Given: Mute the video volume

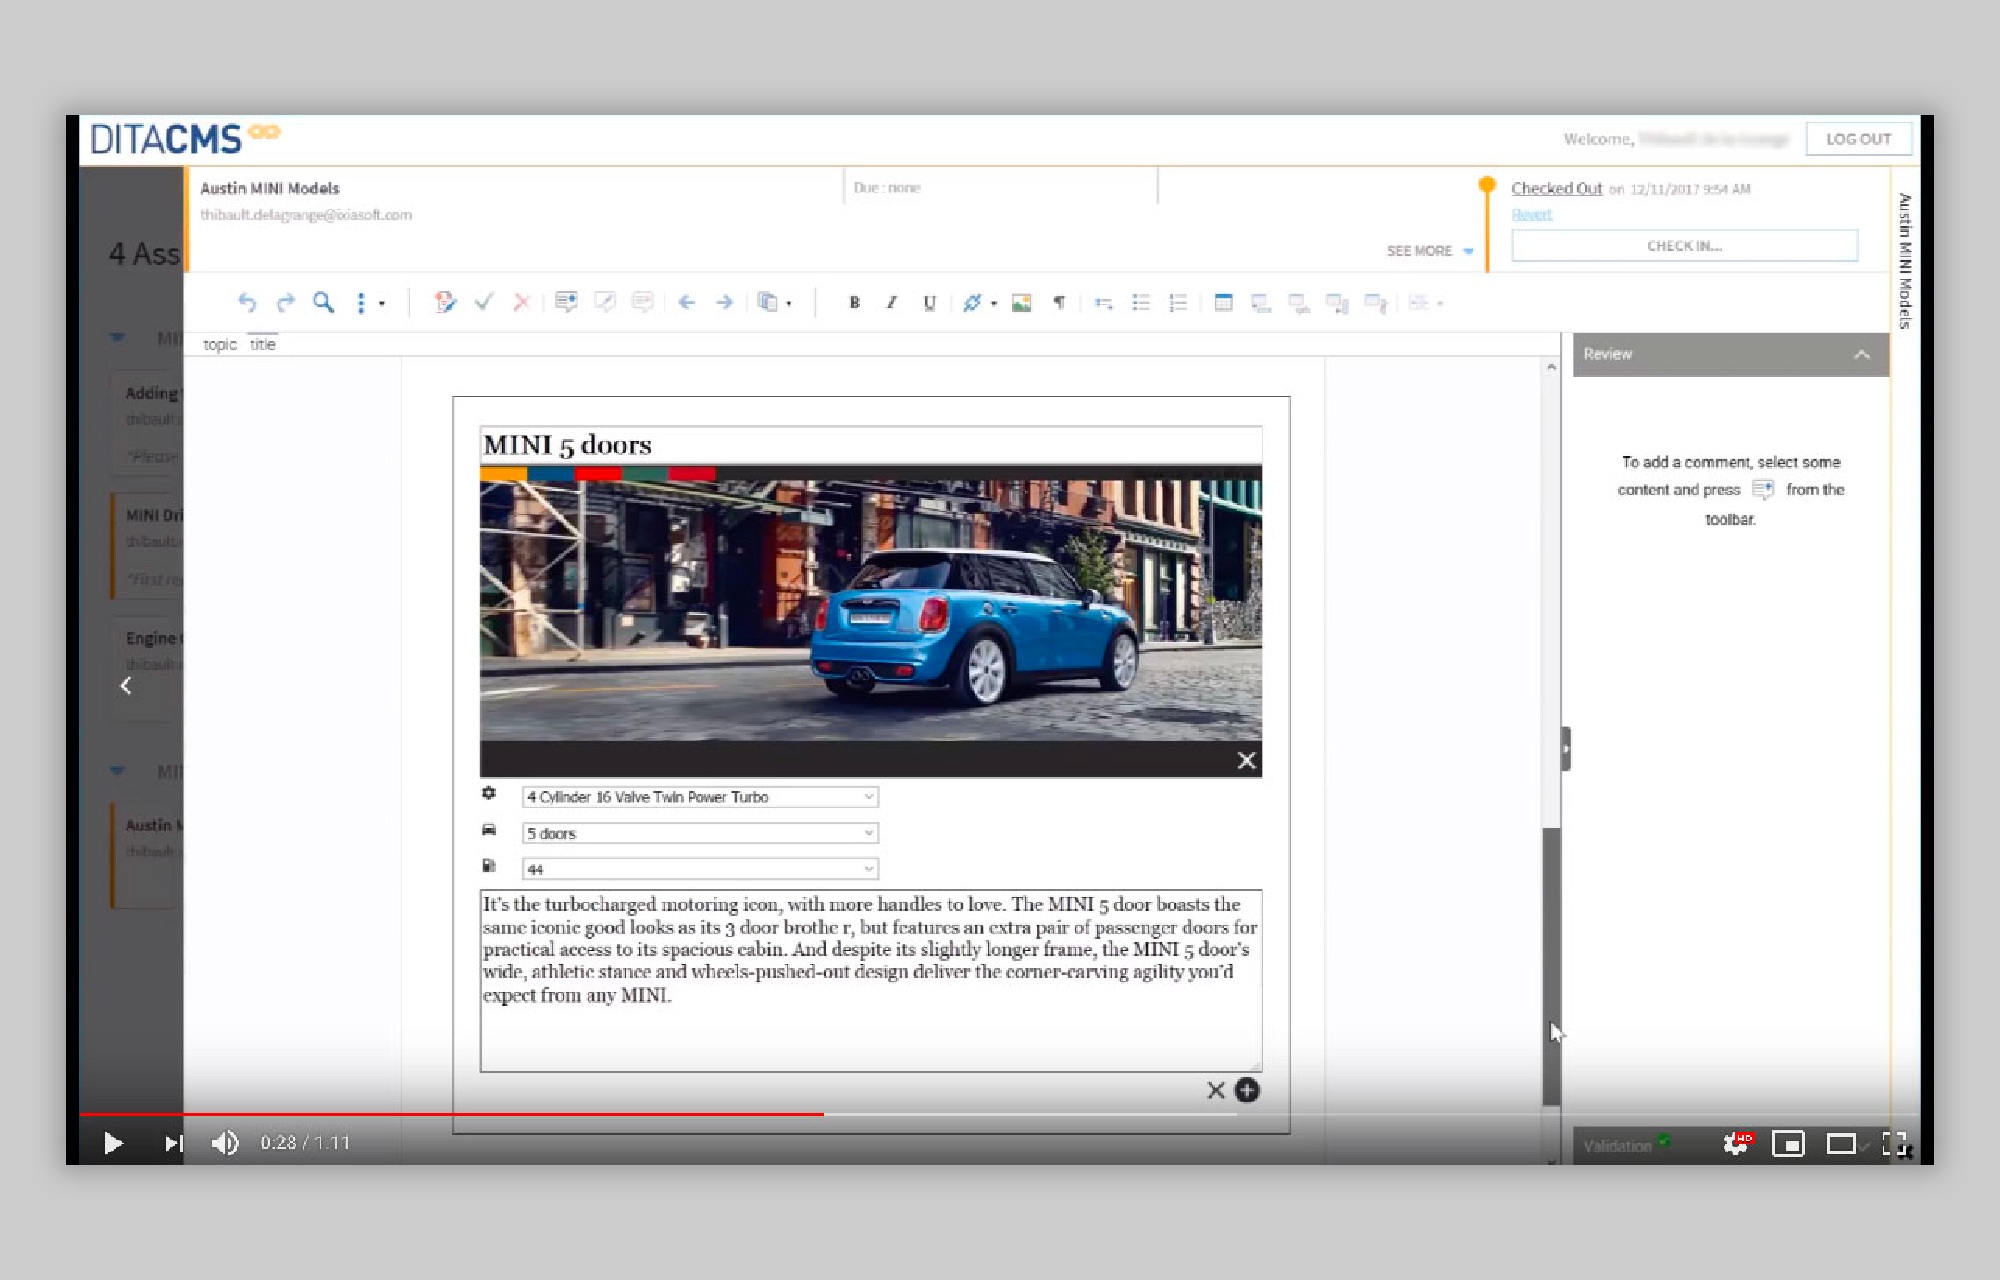Looking at the screenshot, I should (225, 1143).
